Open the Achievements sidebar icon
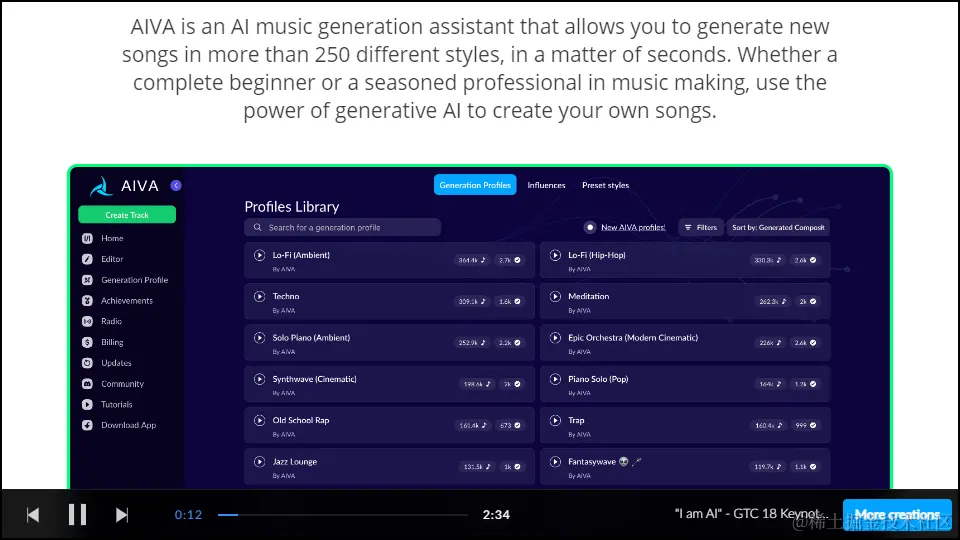The width and height of the screenshot is (960, 540). click(87, 301)
